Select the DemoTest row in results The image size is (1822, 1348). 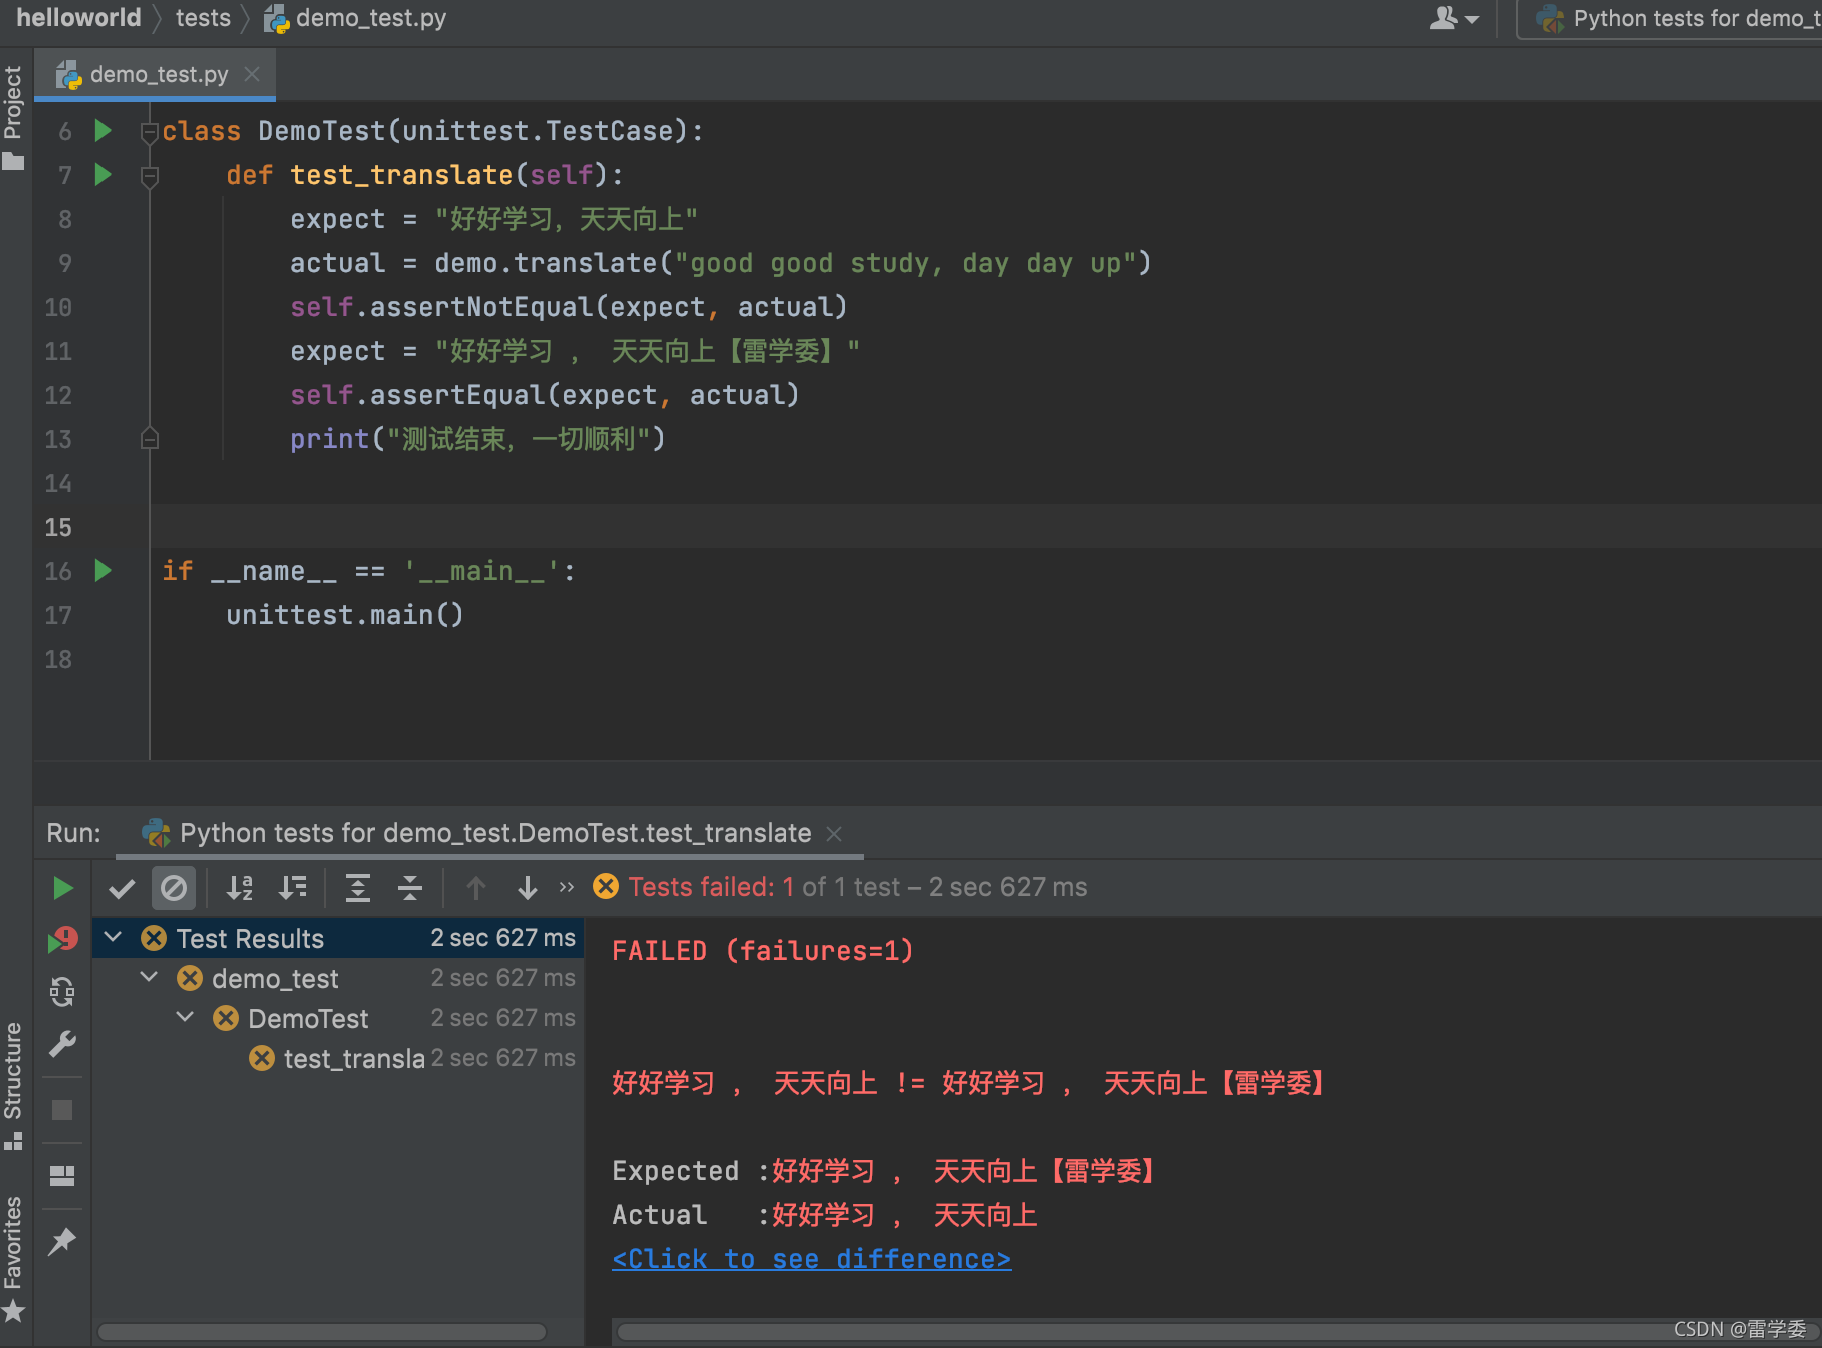(338, 1018)
